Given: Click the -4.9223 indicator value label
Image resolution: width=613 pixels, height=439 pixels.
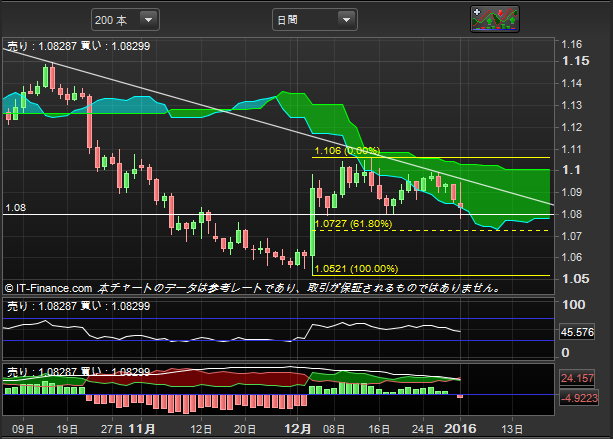Looking at the screenshot, I should pos(579,398).
